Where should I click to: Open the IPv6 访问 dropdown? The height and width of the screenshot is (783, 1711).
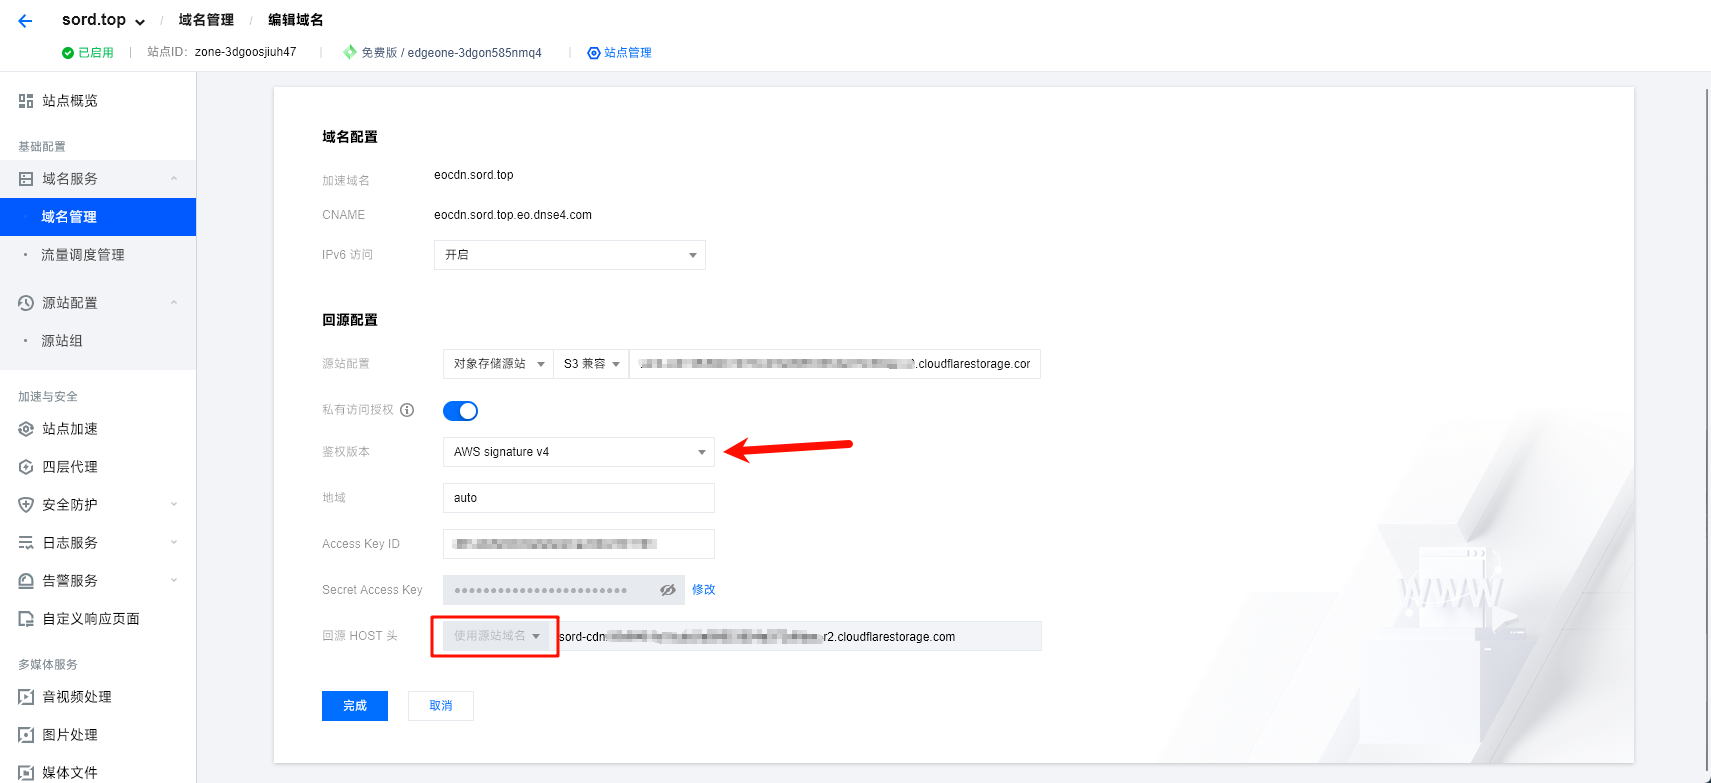point(569,255)
